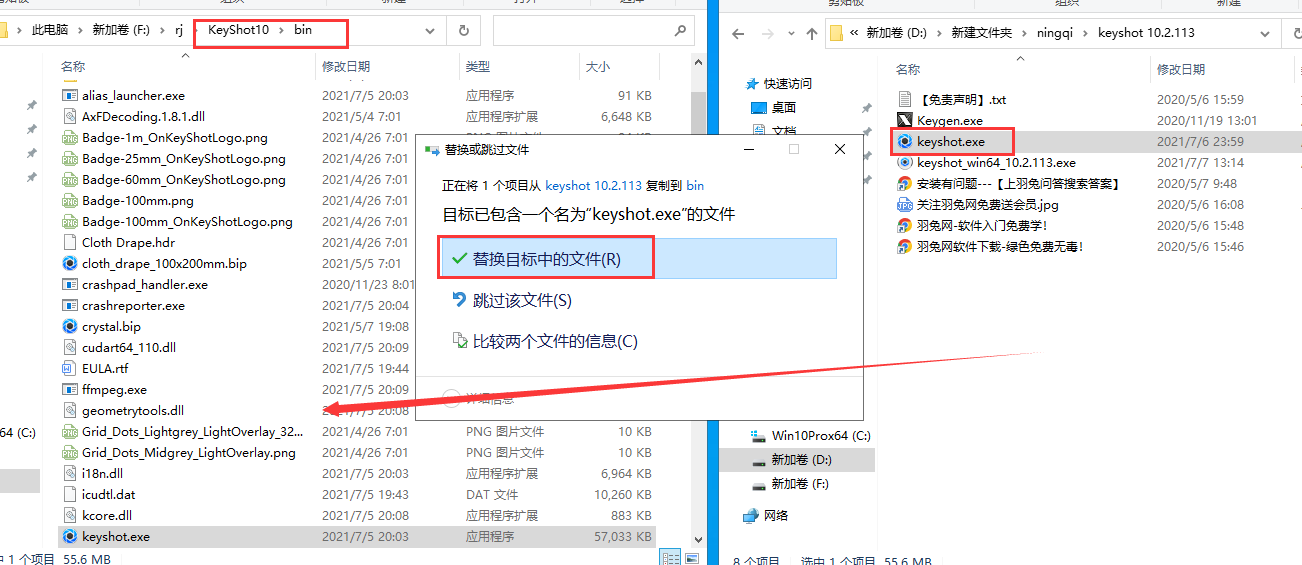Click 安装有问题 shortcut icon

point(904,184)
